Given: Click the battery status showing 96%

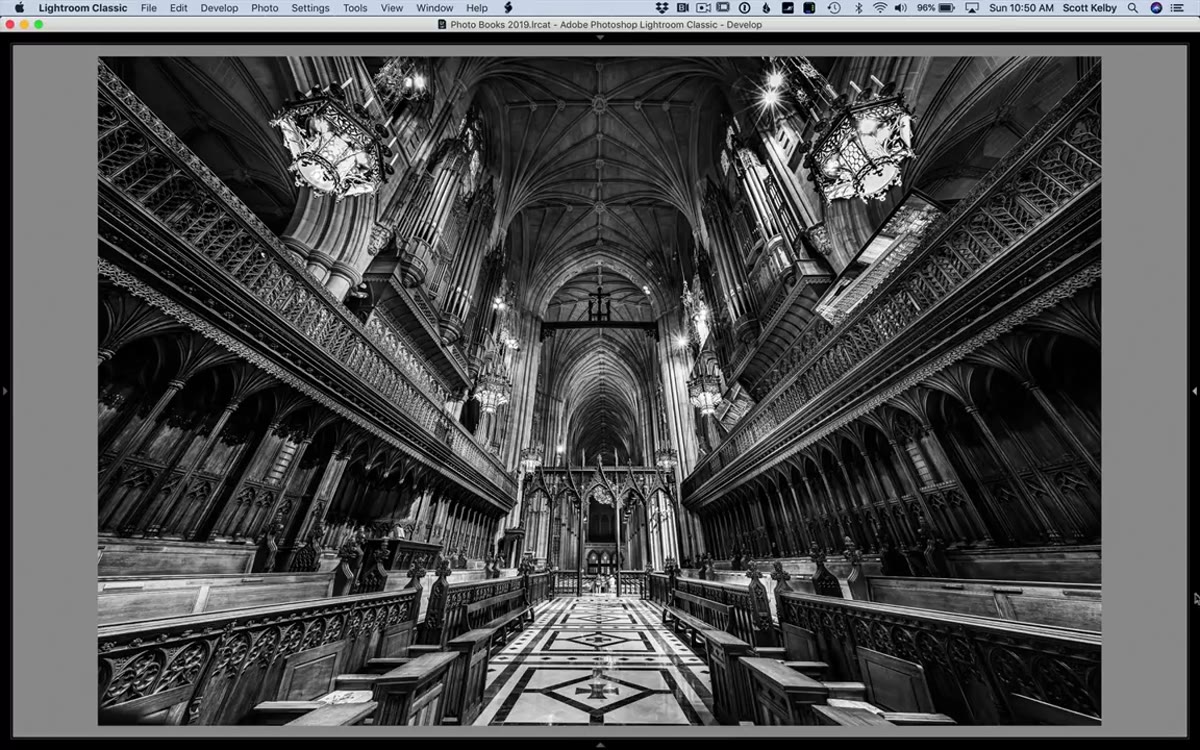Looking at the screenshot, I should tap(935, 8).
